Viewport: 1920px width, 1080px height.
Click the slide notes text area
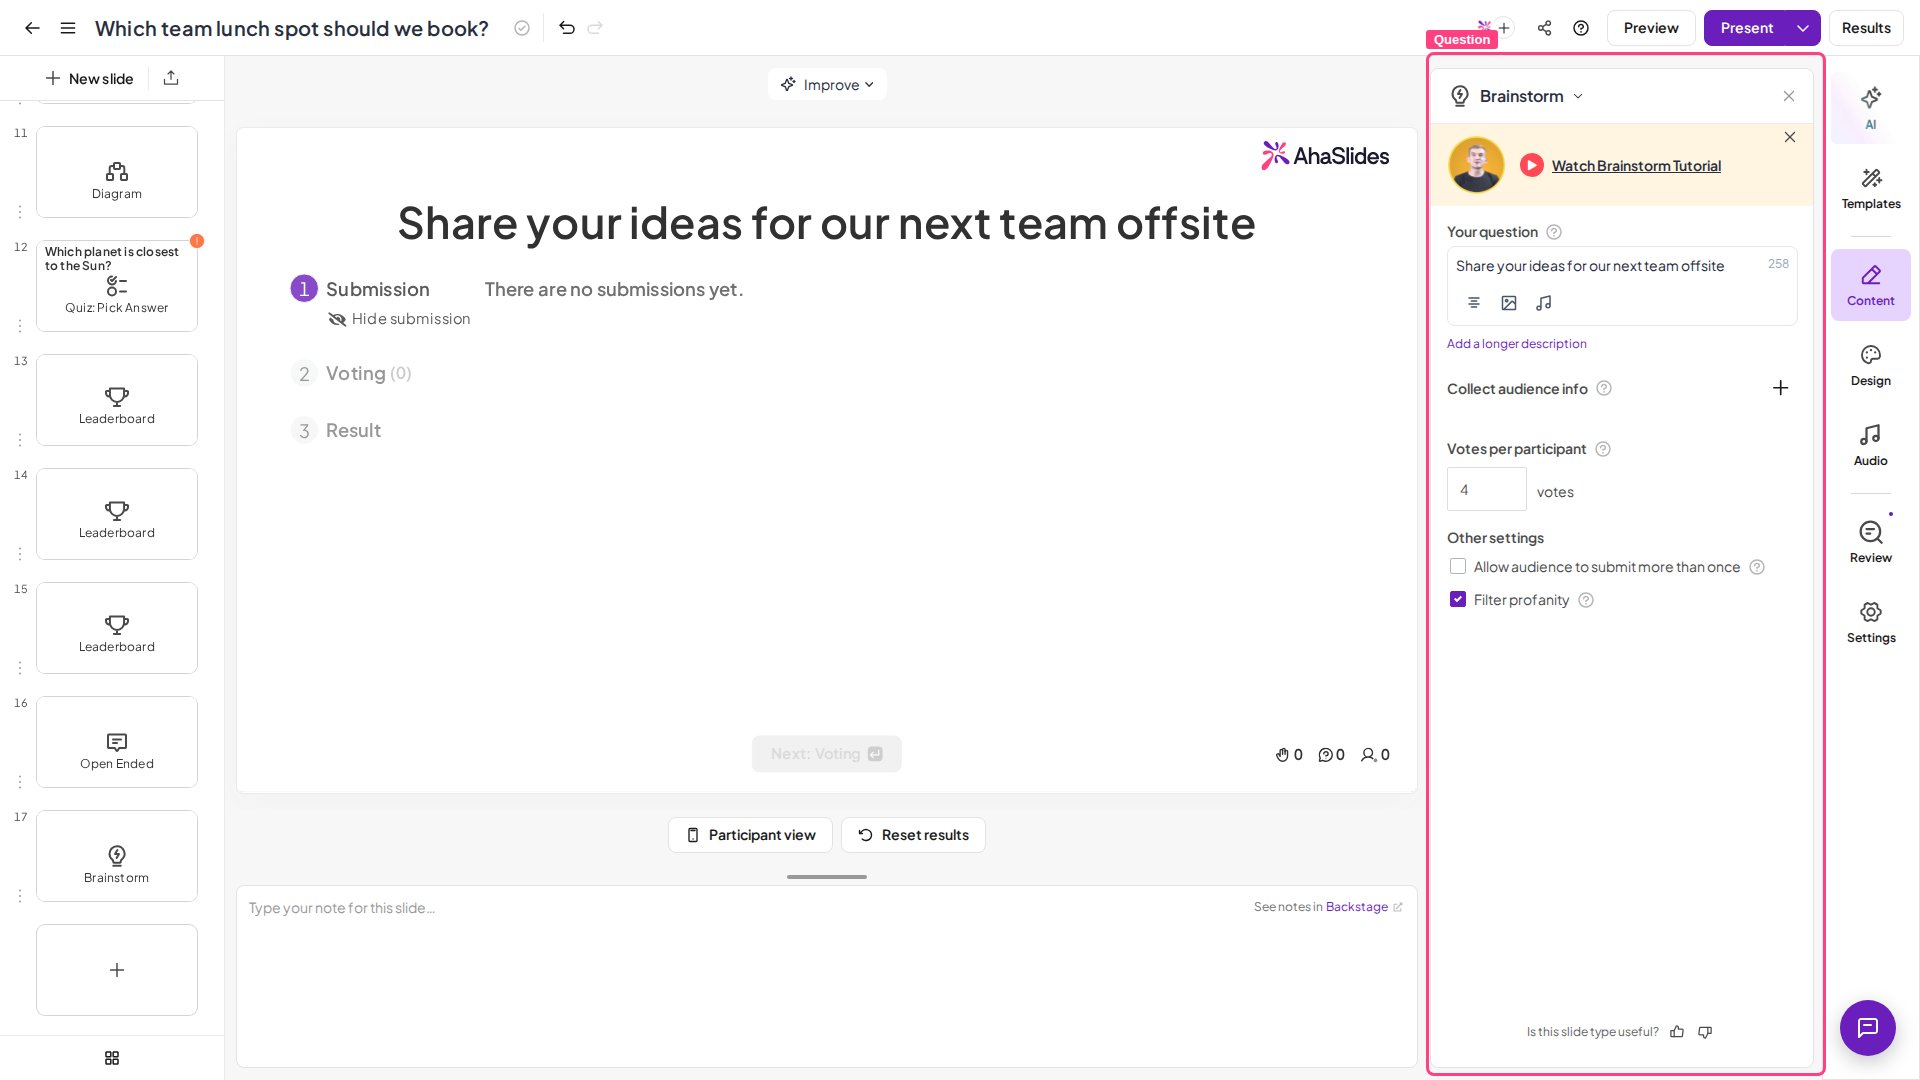click(x=827, y=976)
